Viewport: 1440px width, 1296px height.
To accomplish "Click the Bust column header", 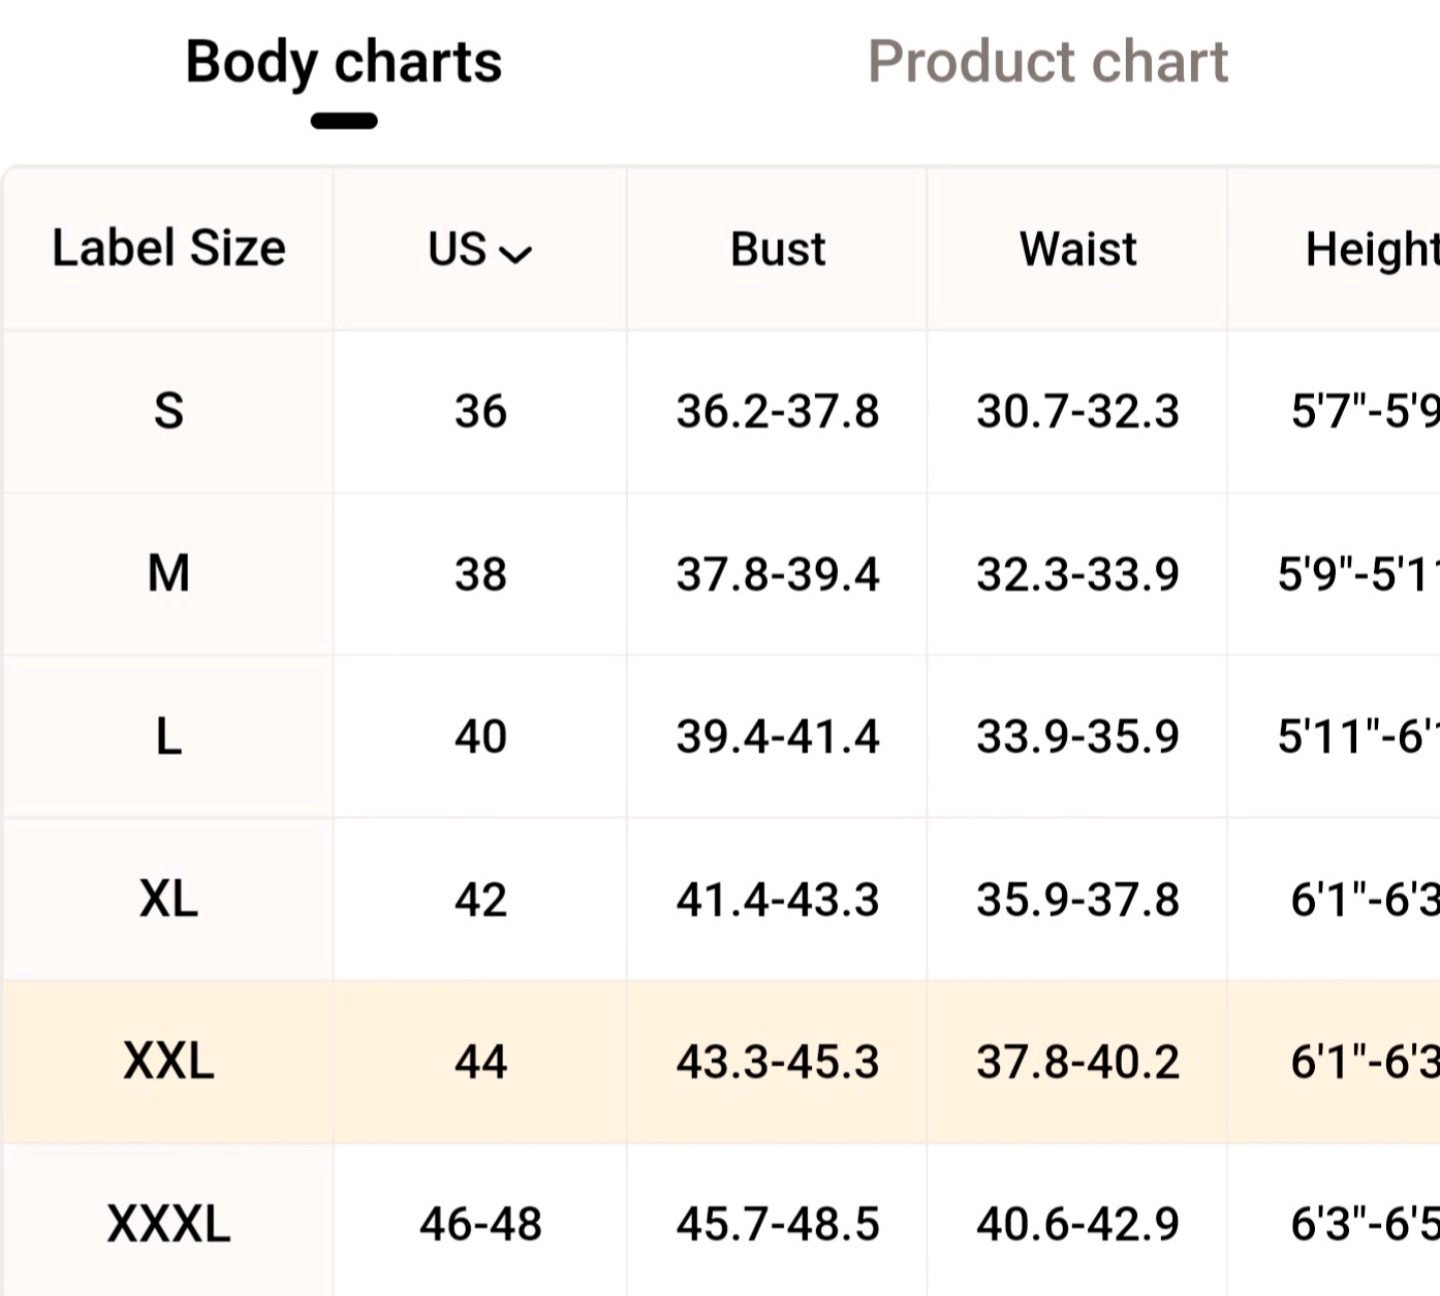I will [778, 248].
